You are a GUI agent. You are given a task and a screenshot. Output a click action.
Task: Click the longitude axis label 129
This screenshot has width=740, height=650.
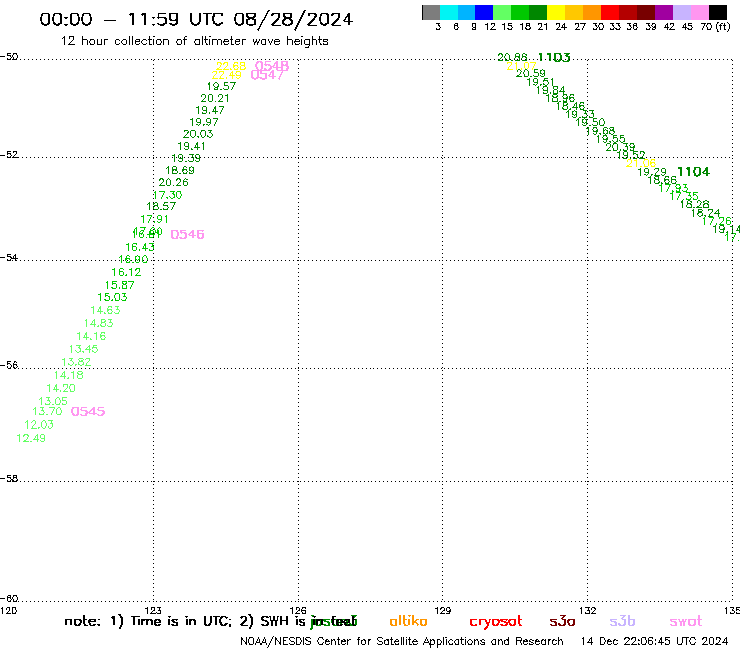(x=442, y=610)
